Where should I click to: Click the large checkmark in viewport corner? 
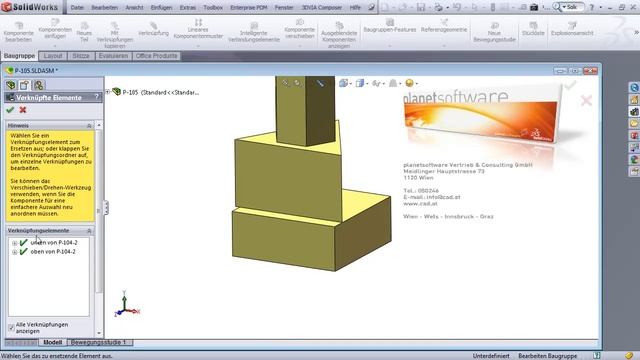click(570, 85)
